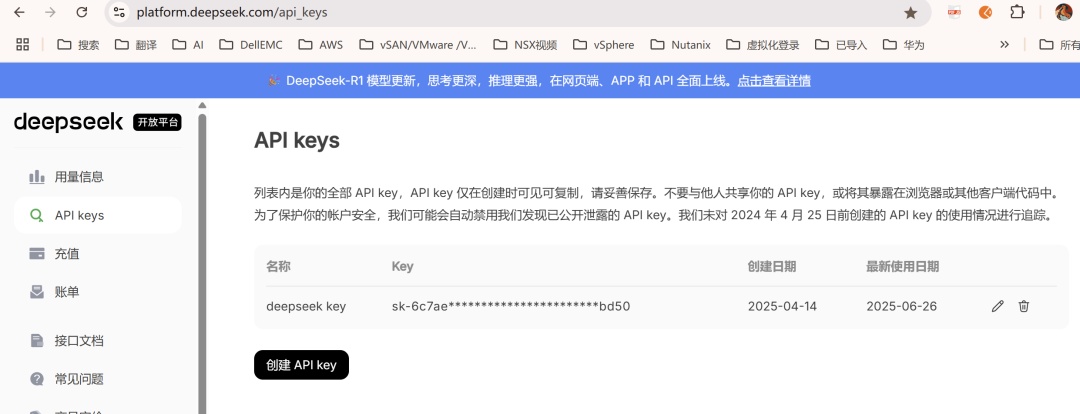Click the orange round extension icon
This screenshot has width=1080, height=414.
point(986,12)
